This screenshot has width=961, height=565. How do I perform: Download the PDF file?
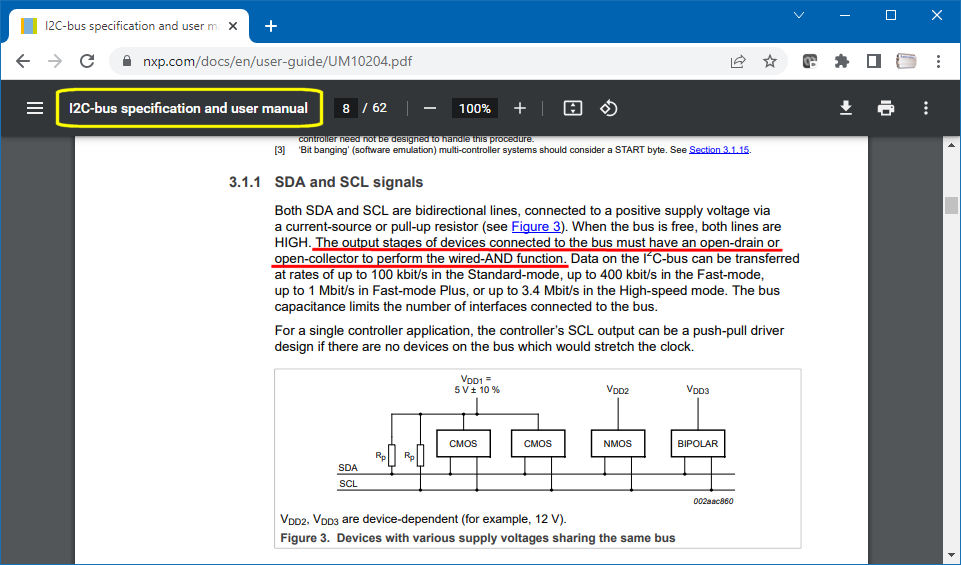click(846, 108)
